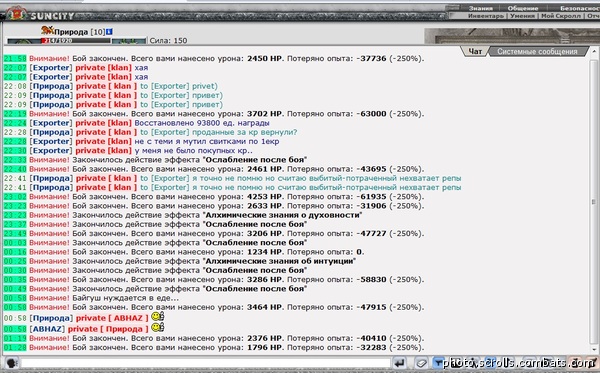Open the Умения link

(522, 16)
